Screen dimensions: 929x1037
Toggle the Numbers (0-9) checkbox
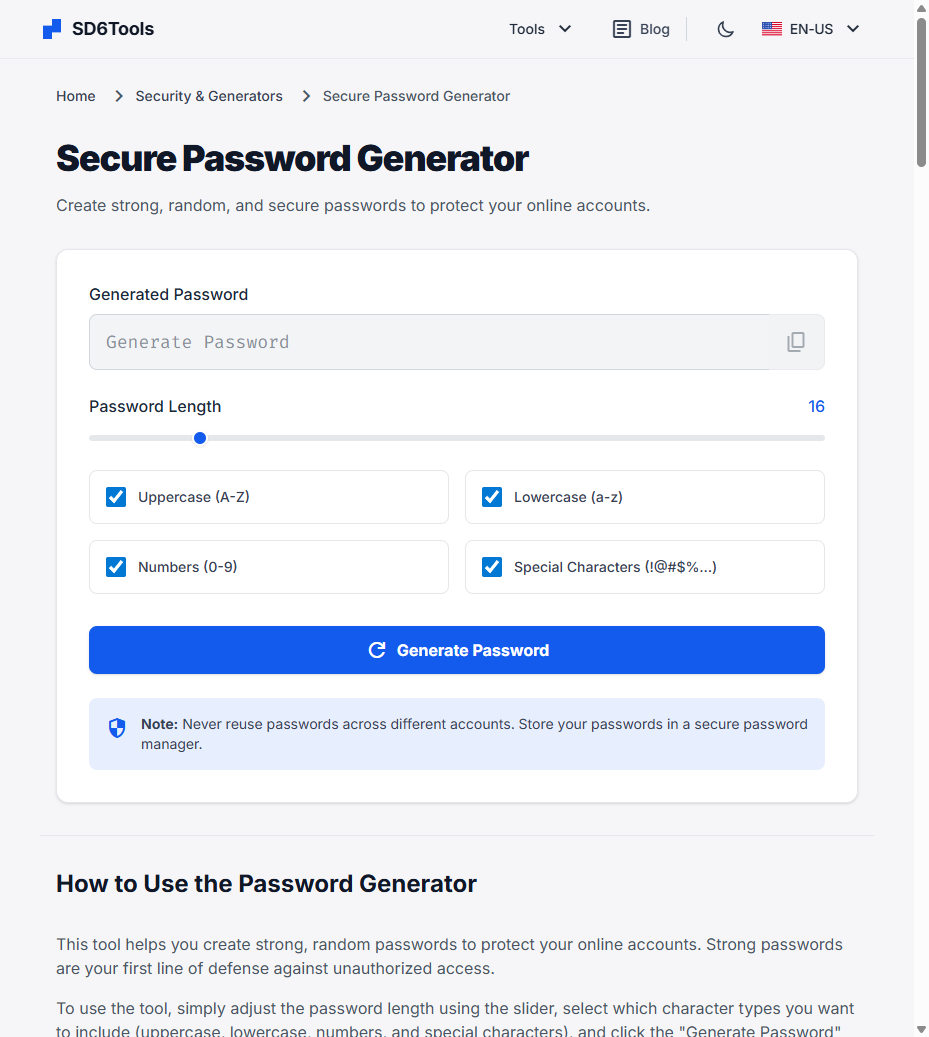[x=116, y=567]
